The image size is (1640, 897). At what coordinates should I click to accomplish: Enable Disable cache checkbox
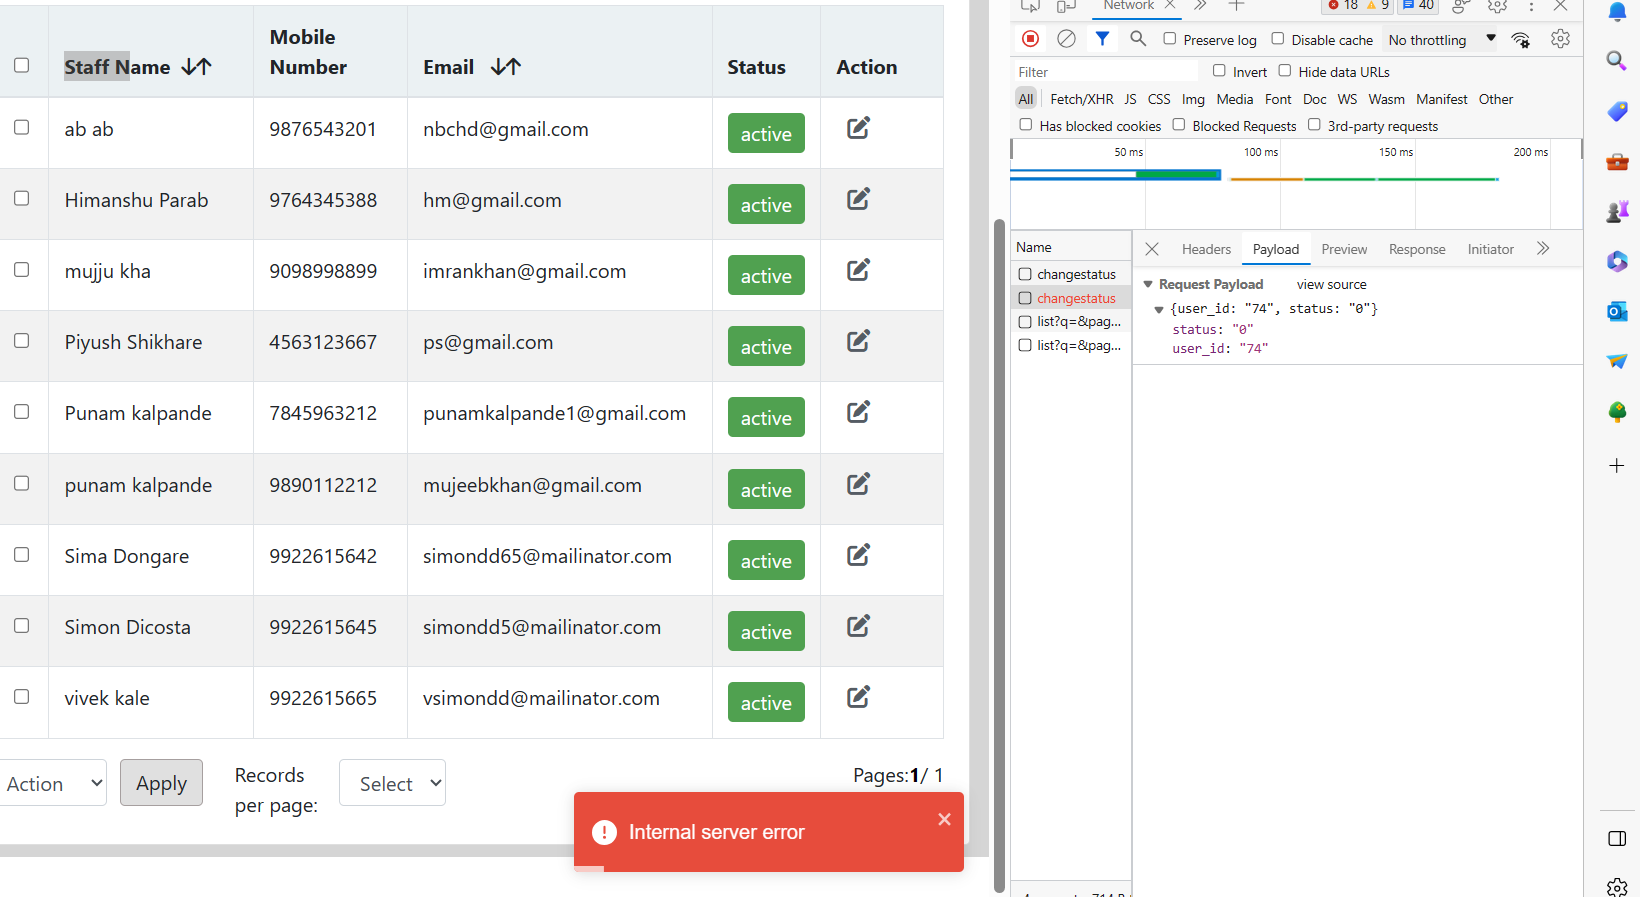1277,39
